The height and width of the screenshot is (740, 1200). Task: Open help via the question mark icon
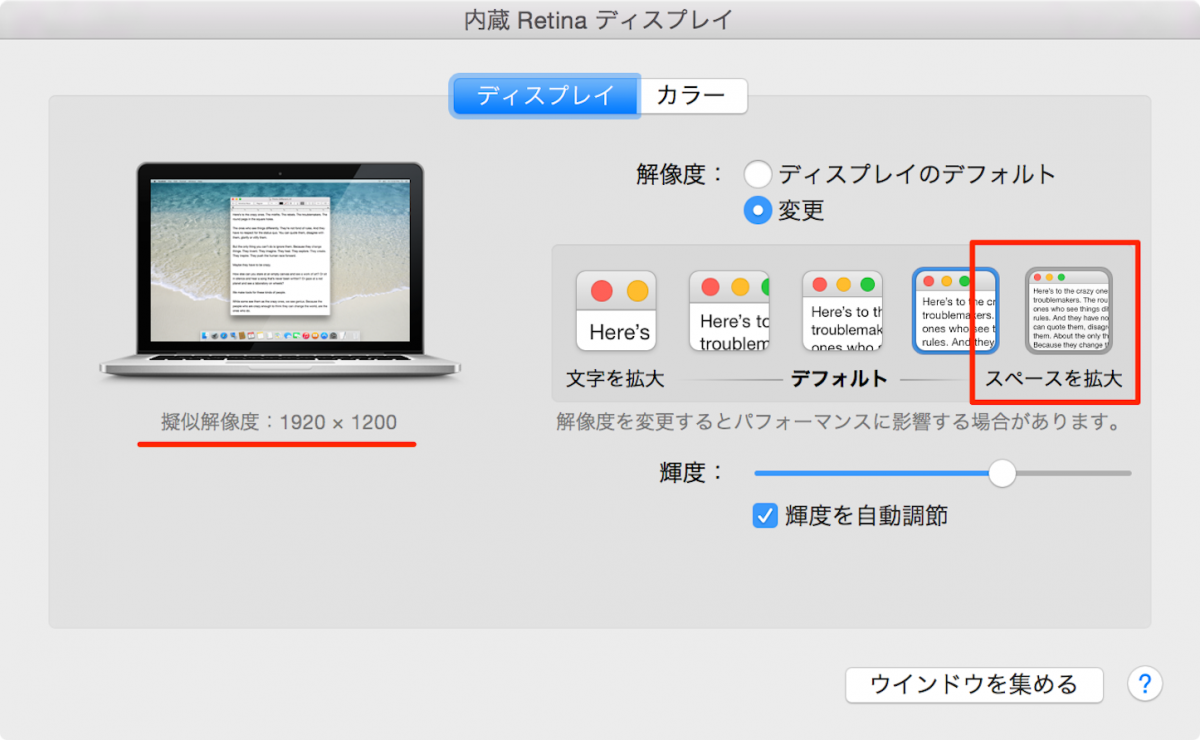point(1145,685)
